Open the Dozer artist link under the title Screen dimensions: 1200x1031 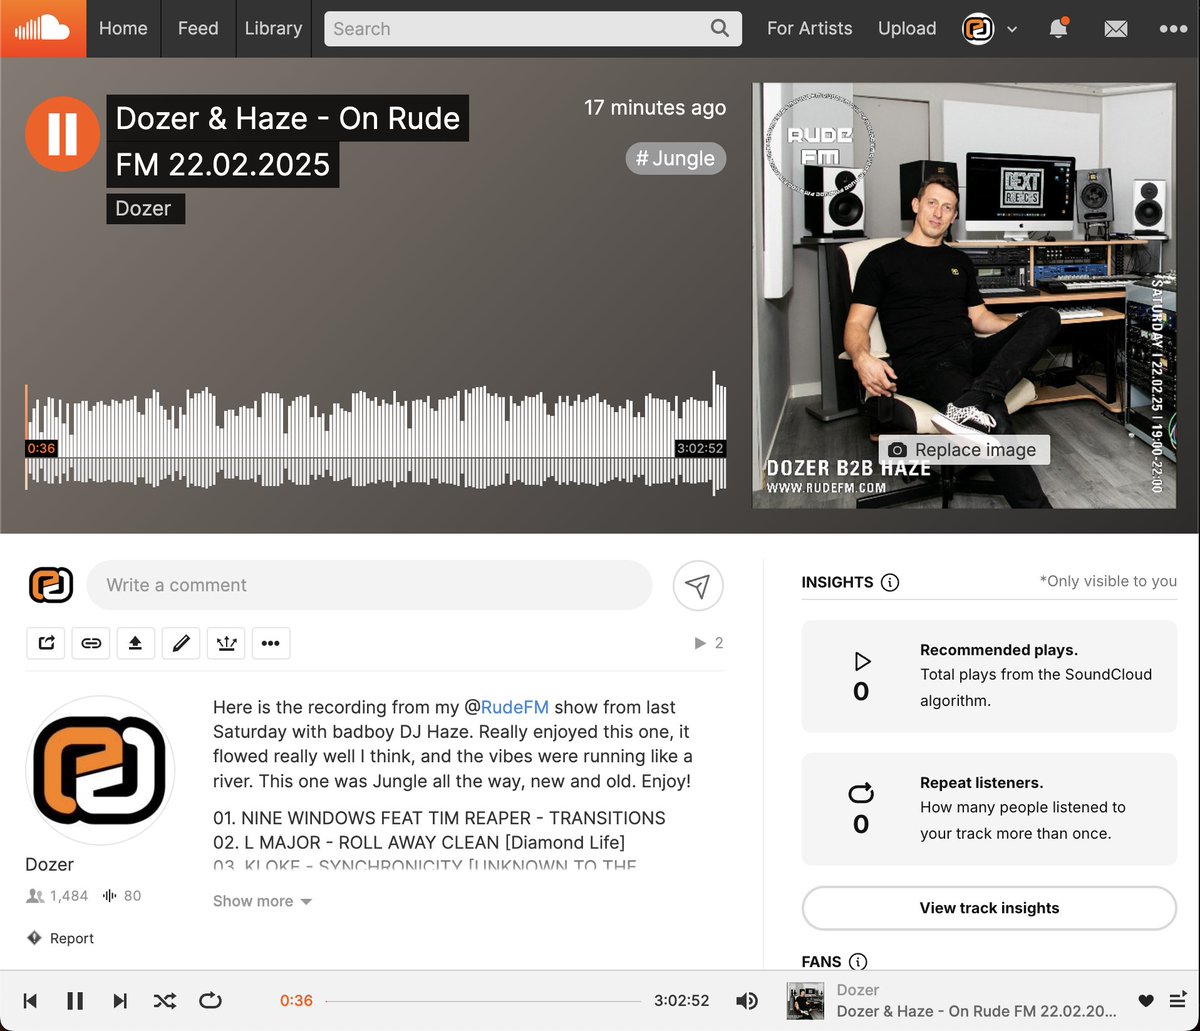click(145, 209)
